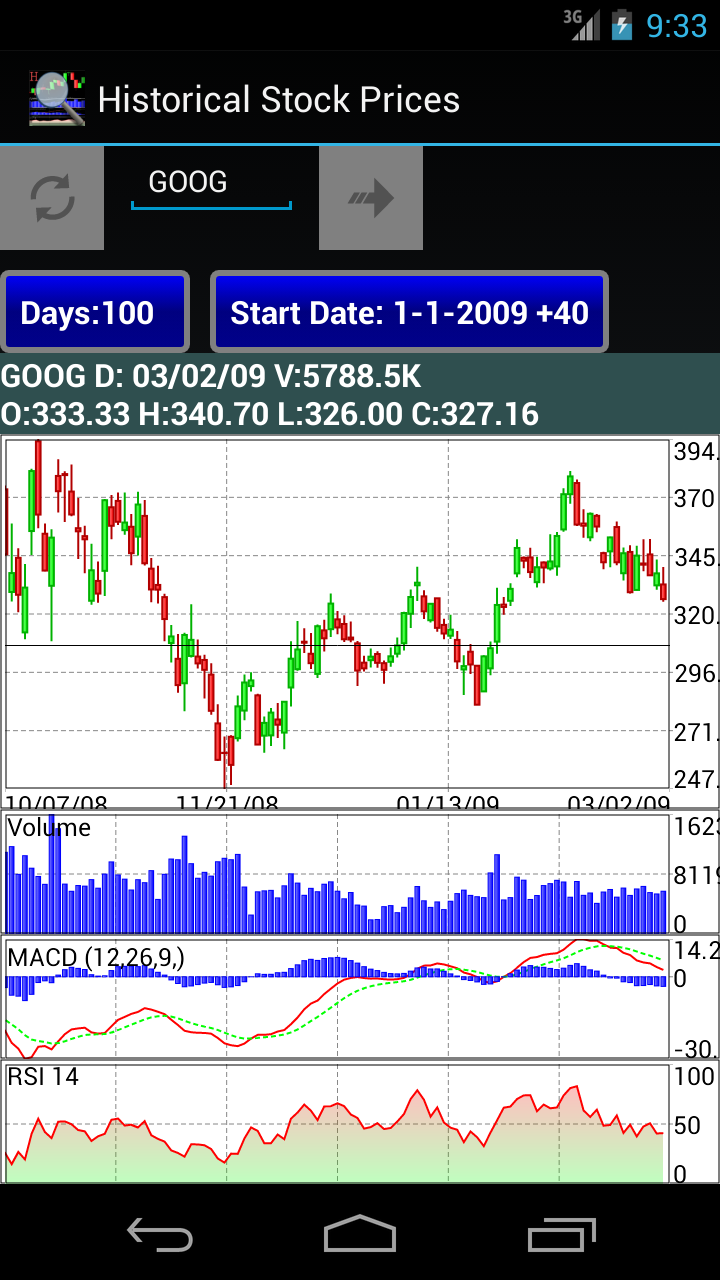Tap the refresh arrows icon button
Screen dimensions: 720x1280
coord(52,198)
